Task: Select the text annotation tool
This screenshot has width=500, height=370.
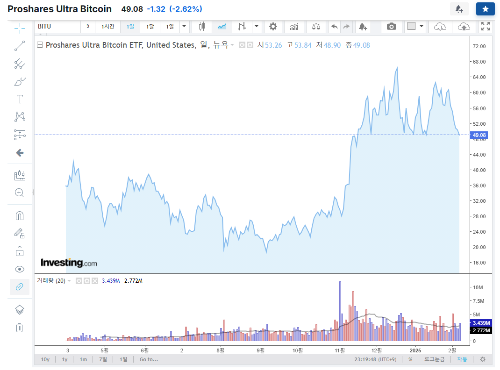Action: pos(20,99)
